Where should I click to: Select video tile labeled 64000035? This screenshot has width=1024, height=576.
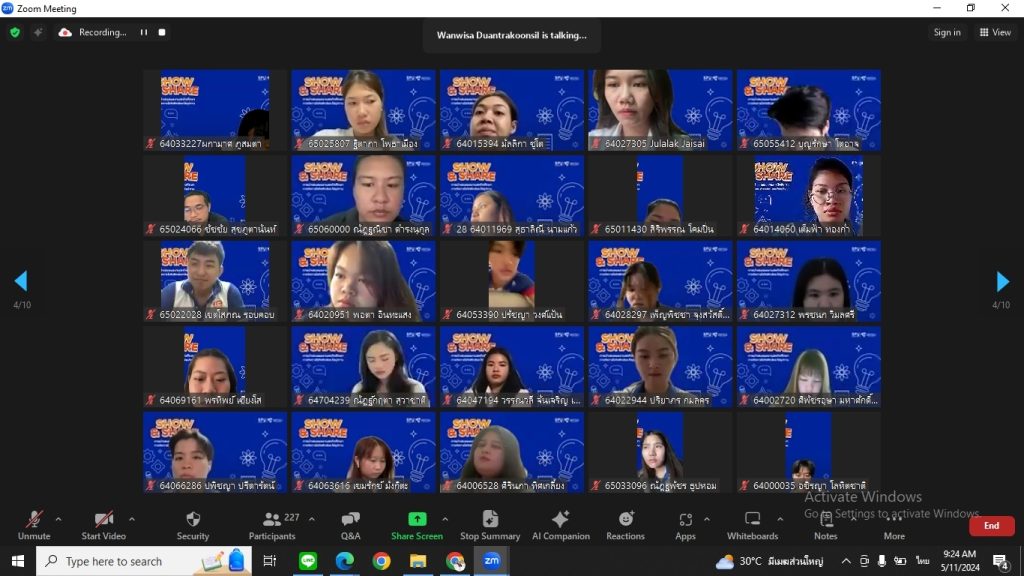tap(808, 452)
